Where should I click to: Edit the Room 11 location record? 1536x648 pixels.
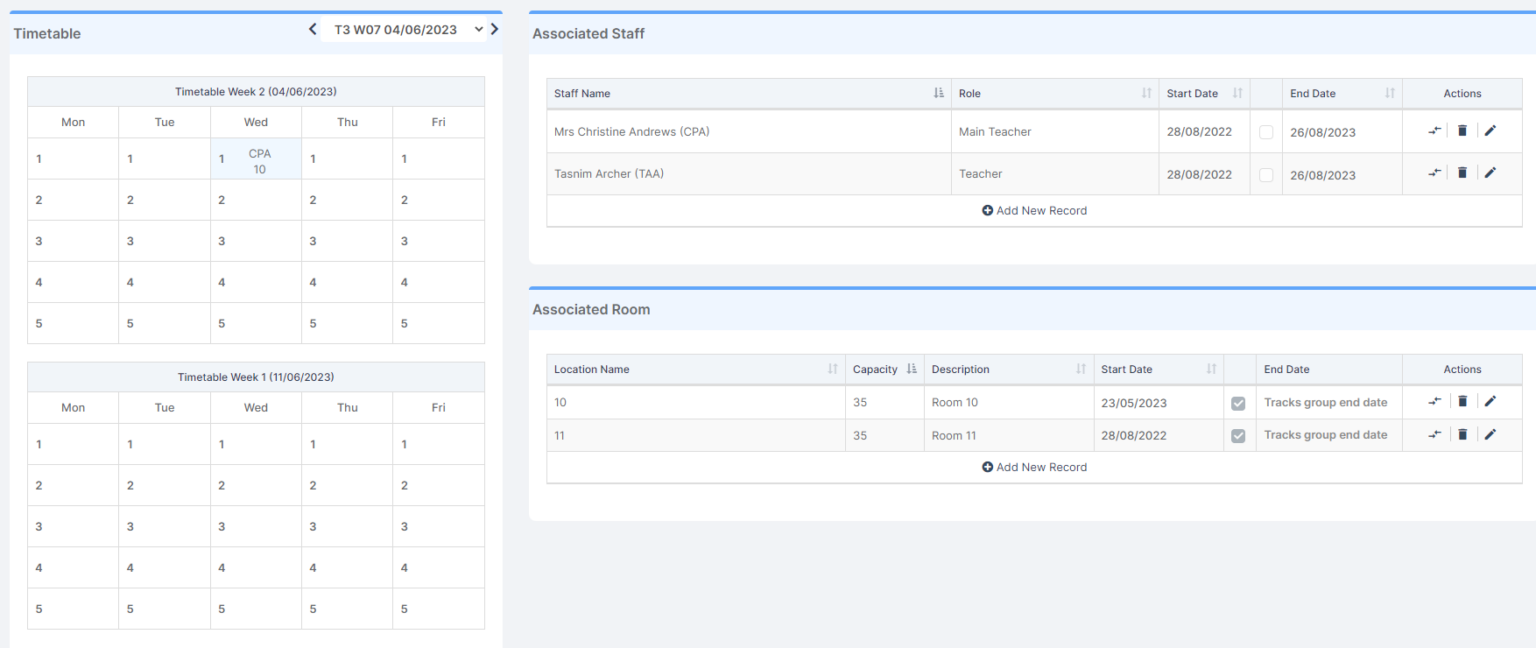point(1491,434)
